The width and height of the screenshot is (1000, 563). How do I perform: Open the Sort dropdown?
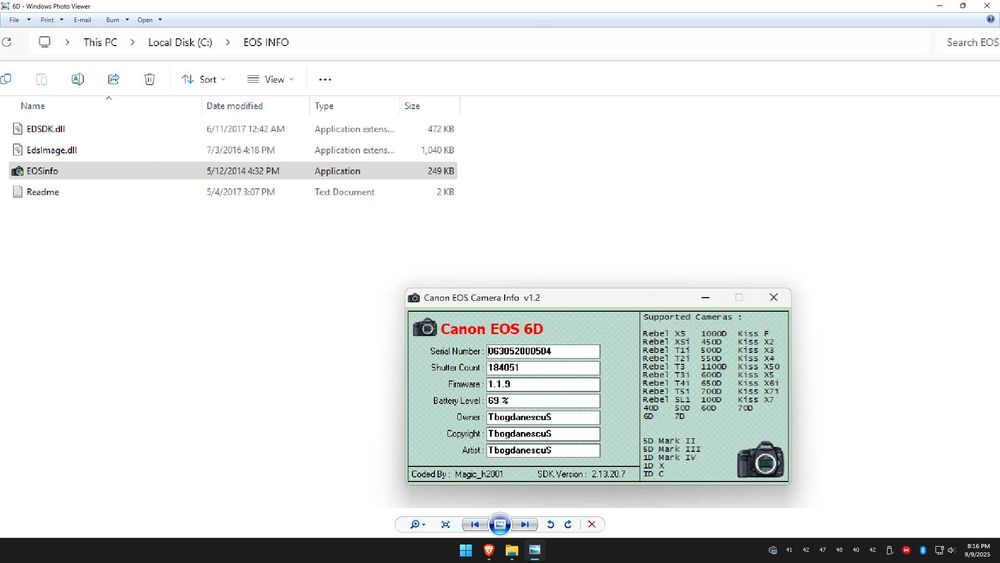(x=203, y=79)
